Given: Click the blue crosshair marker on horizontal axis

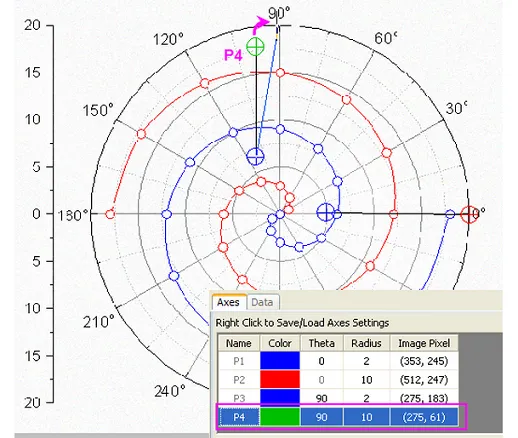Looking at the screenshot, I should pos(325,212).
